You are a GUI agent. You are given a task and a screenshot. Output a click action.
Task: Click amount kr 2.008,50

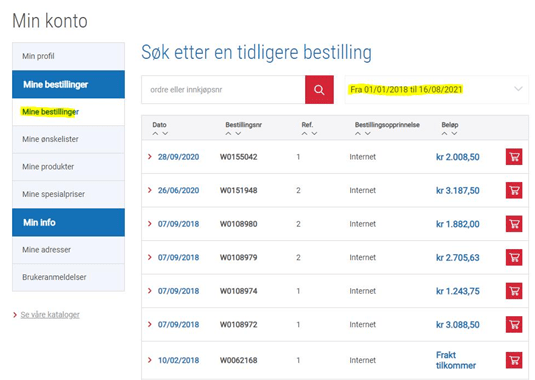[458, 157]
